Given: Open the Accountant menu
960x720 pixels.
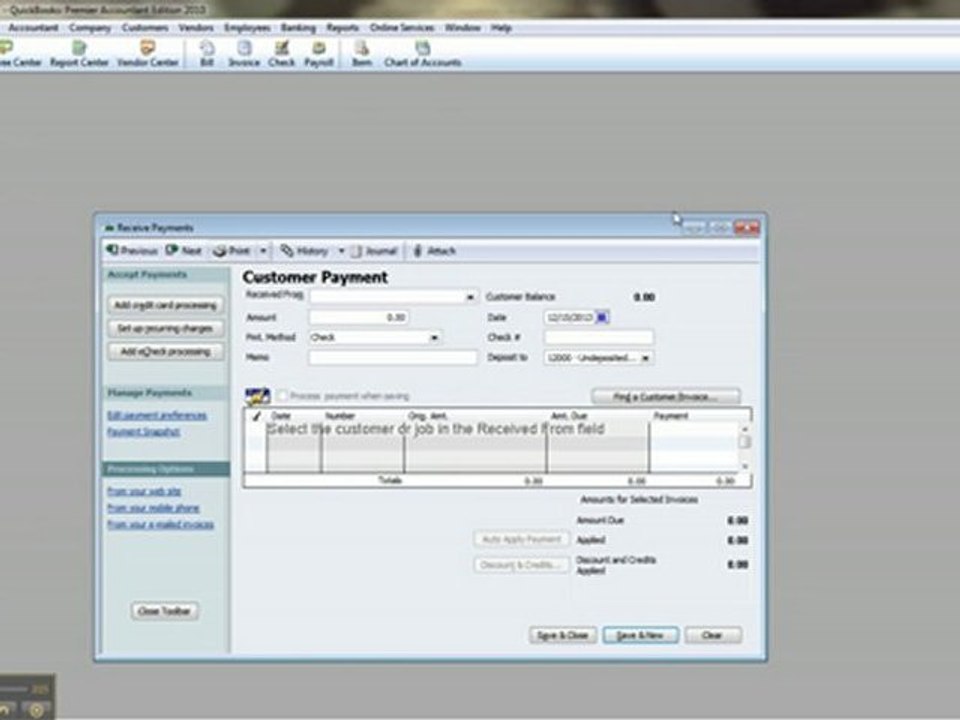Looking at the screenshot, I should 33,28.
